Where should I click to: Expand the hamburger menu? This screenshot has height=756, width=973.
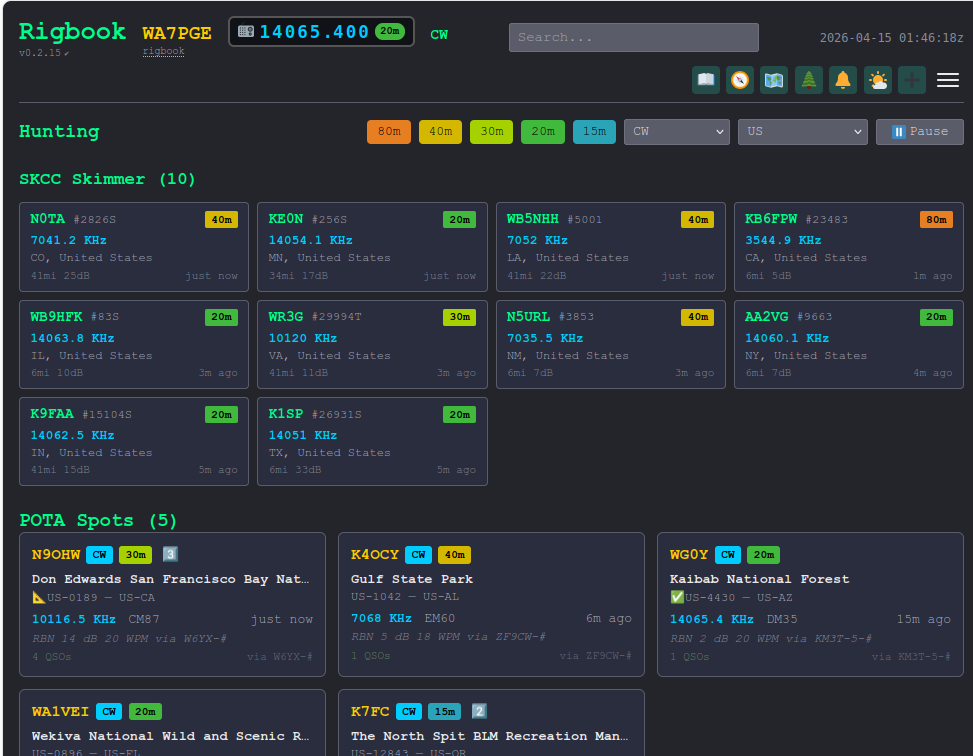click(x=947, y=80)
